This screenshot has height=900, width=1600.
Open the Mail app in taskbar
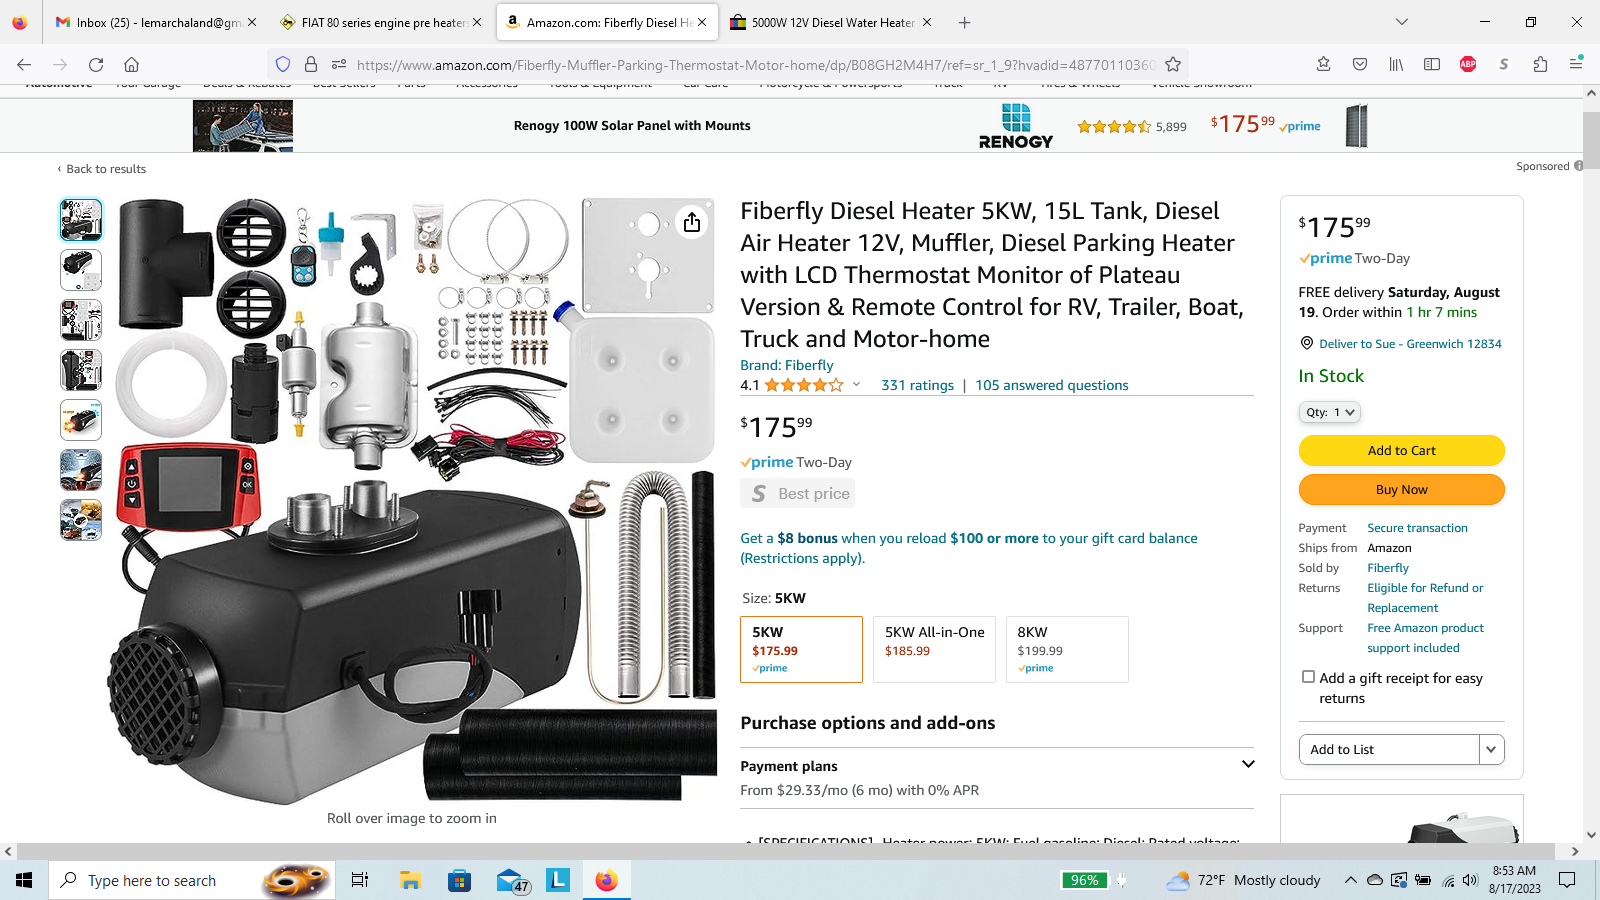tap(512, 880)
